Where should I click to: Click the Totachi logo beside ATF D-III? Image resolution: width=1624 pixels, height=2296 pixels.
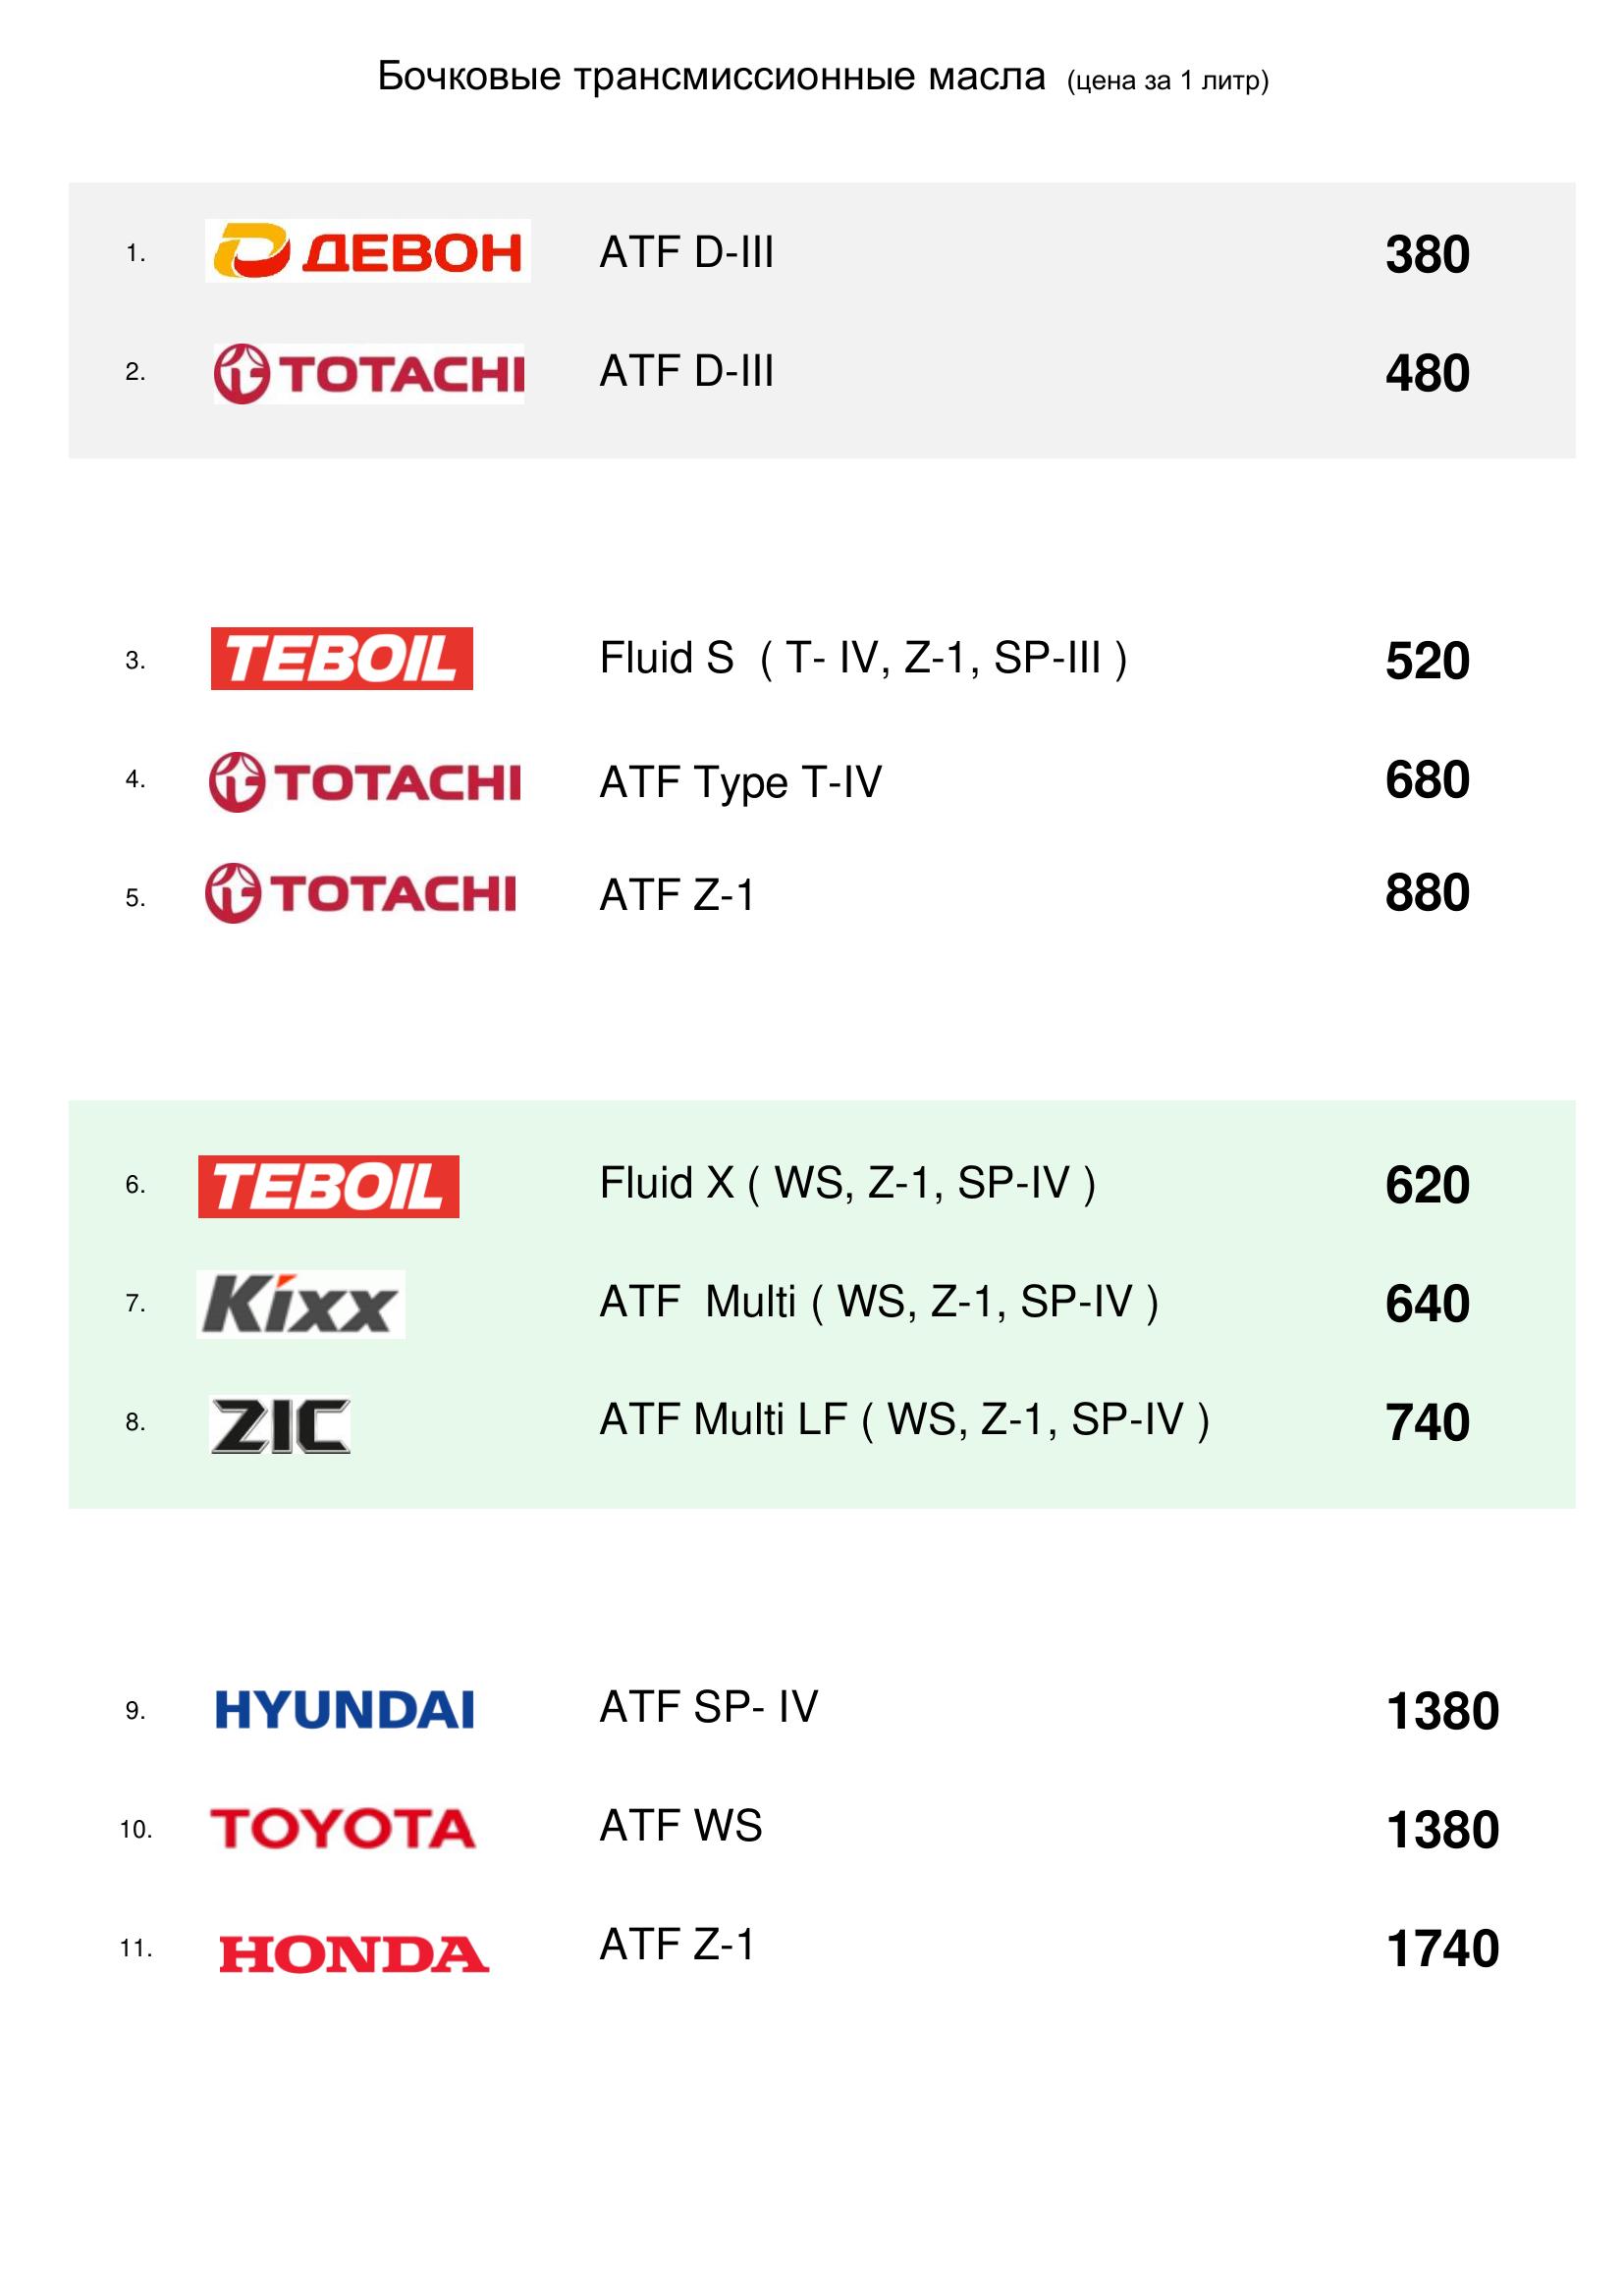pyautogui.click(x=368, y=374)
